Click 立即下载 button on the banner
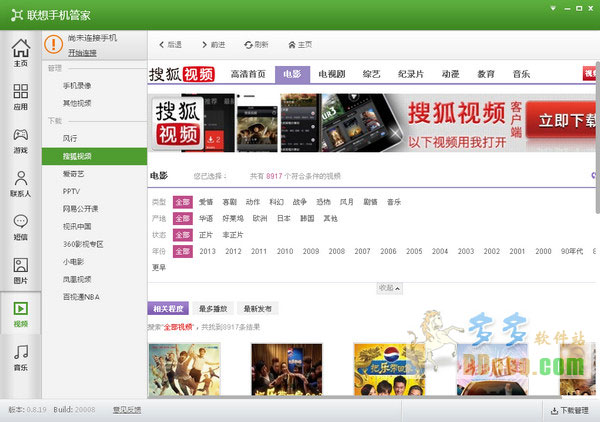Screen dimensions: 600x422 (562, 120)
